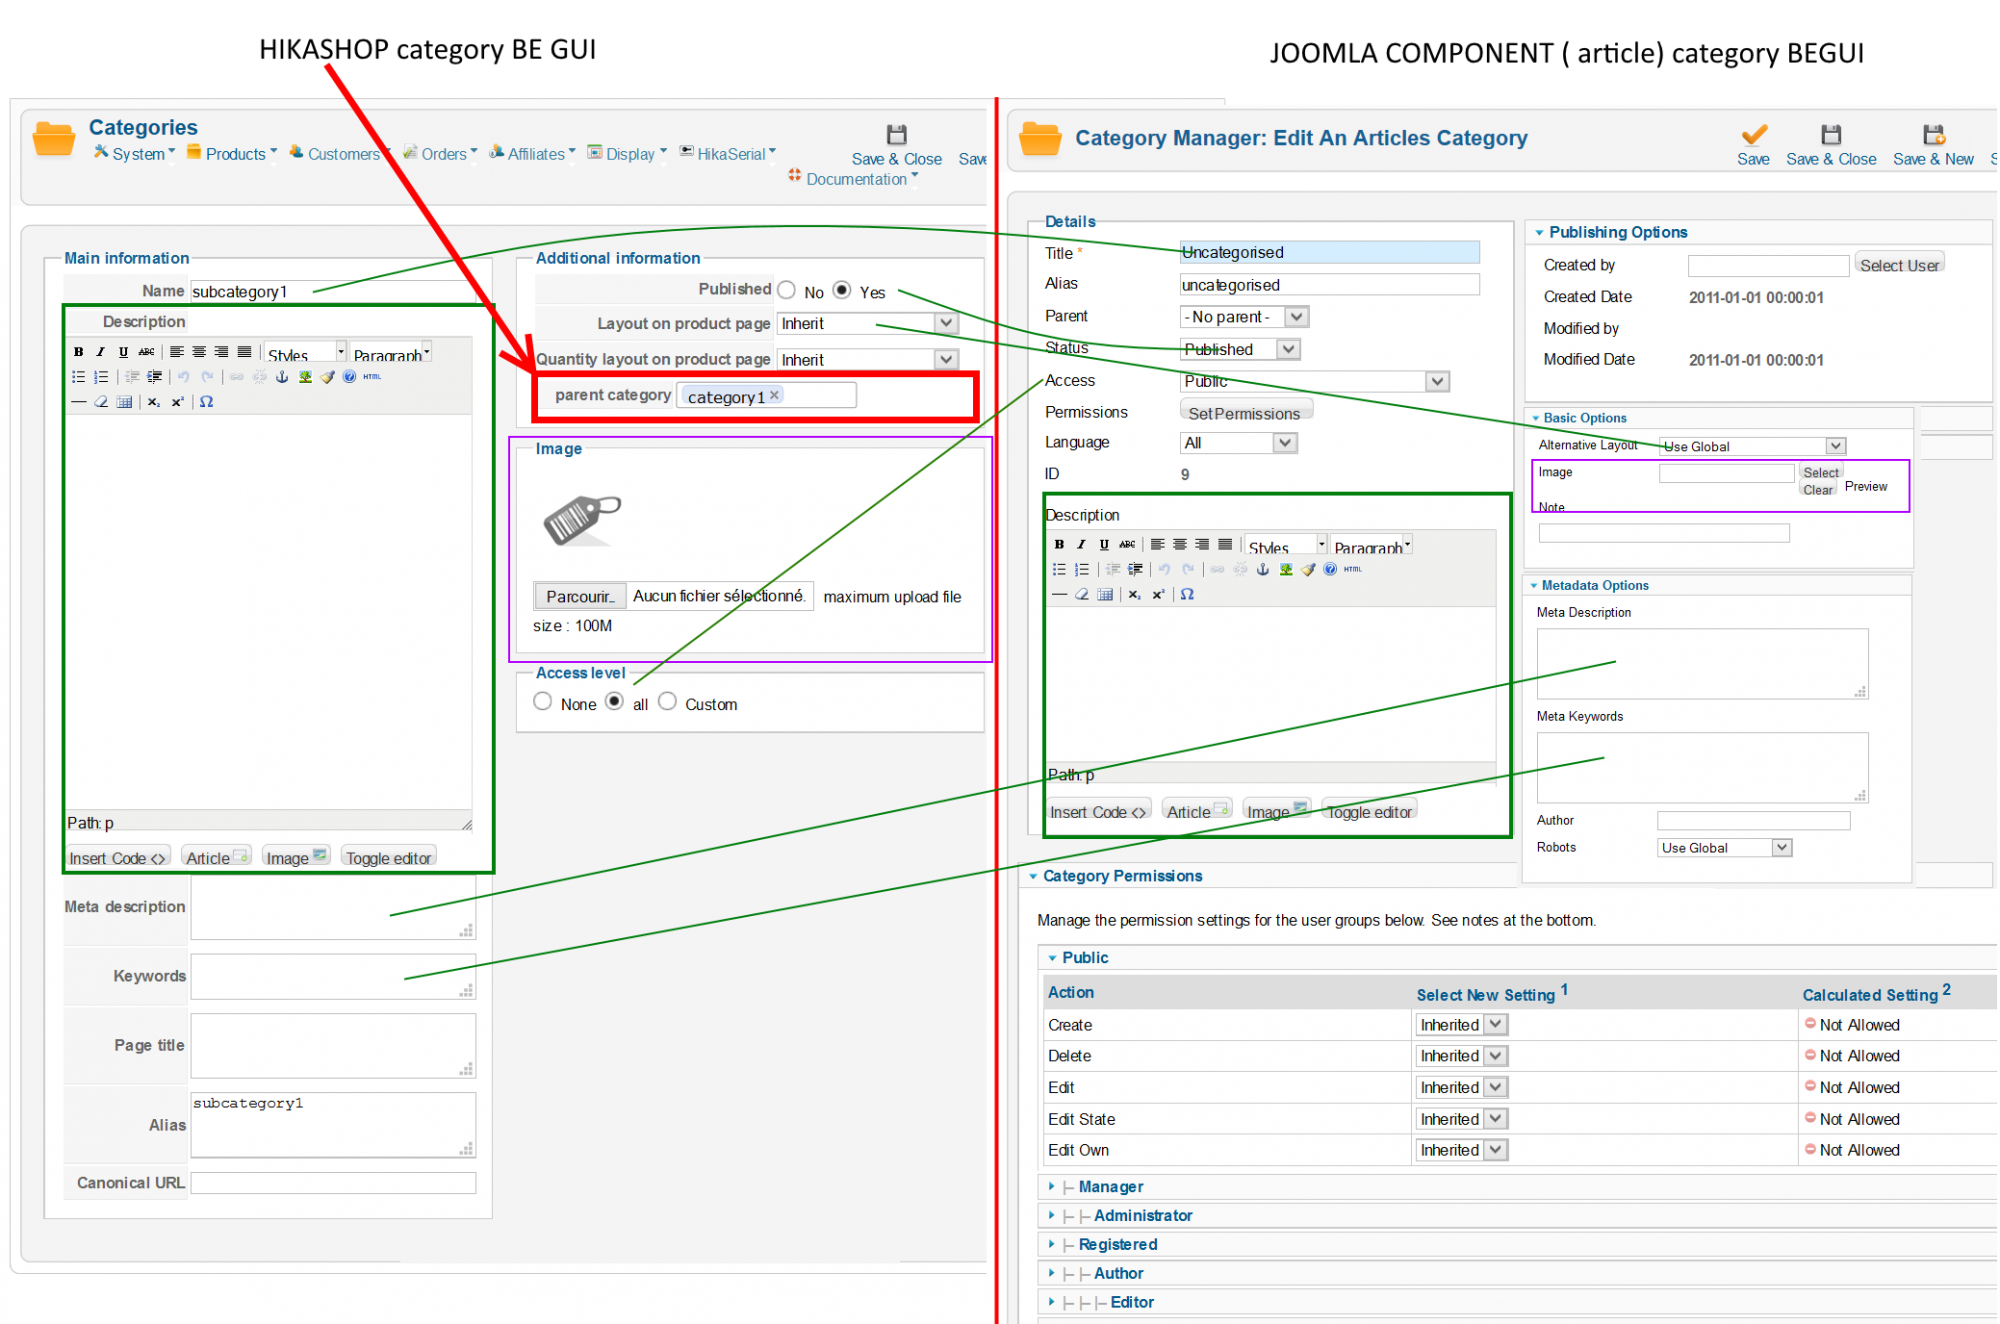The height and width of the screenshot is (1324, 2000).
Task: Set Published to No in HikaShop
Action: pos(787,290)
